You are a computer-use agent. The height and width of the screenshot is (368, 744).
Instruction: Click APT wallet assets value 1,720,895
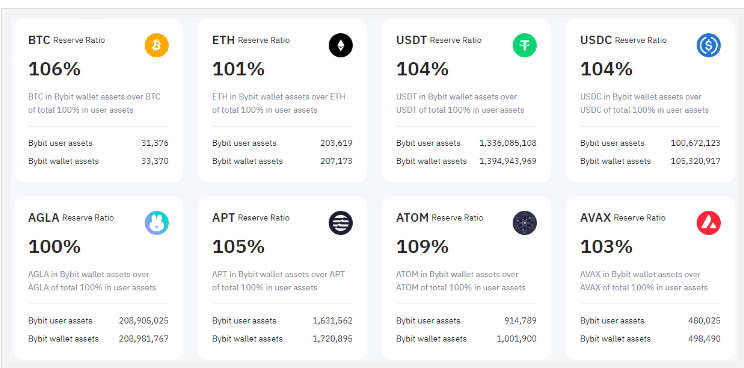tap(333, 339)
